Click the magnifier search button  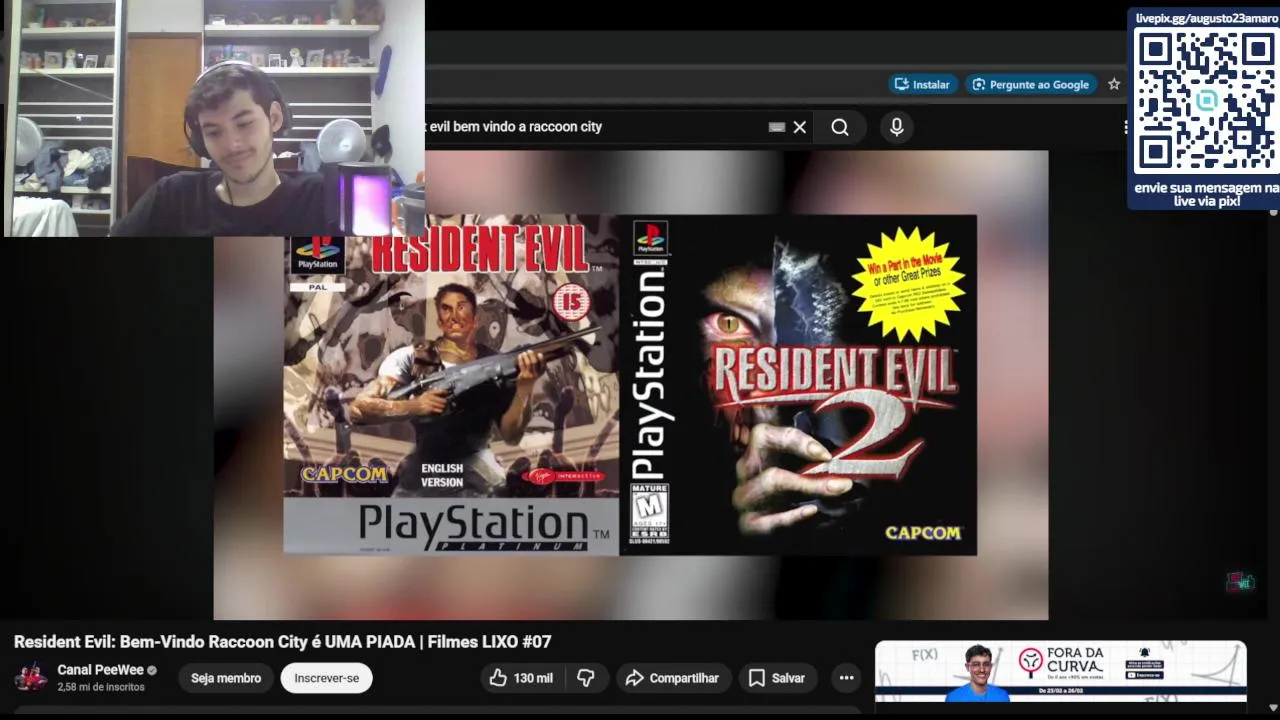click(x=840, y=127)
